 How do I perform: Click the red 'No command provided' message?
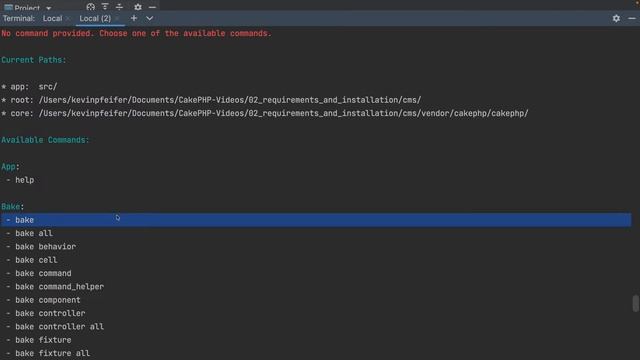point(136,33)
